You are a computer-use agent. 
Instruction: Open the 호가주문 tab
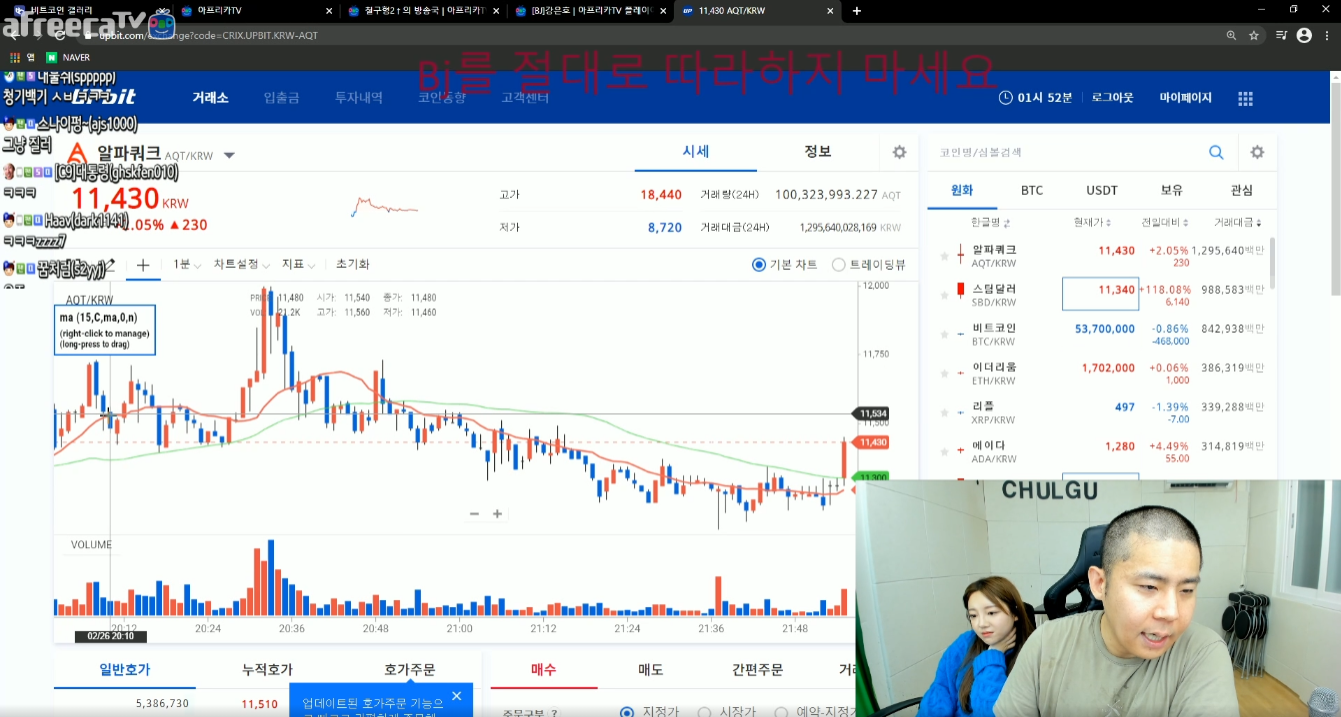tap(410, 670)
